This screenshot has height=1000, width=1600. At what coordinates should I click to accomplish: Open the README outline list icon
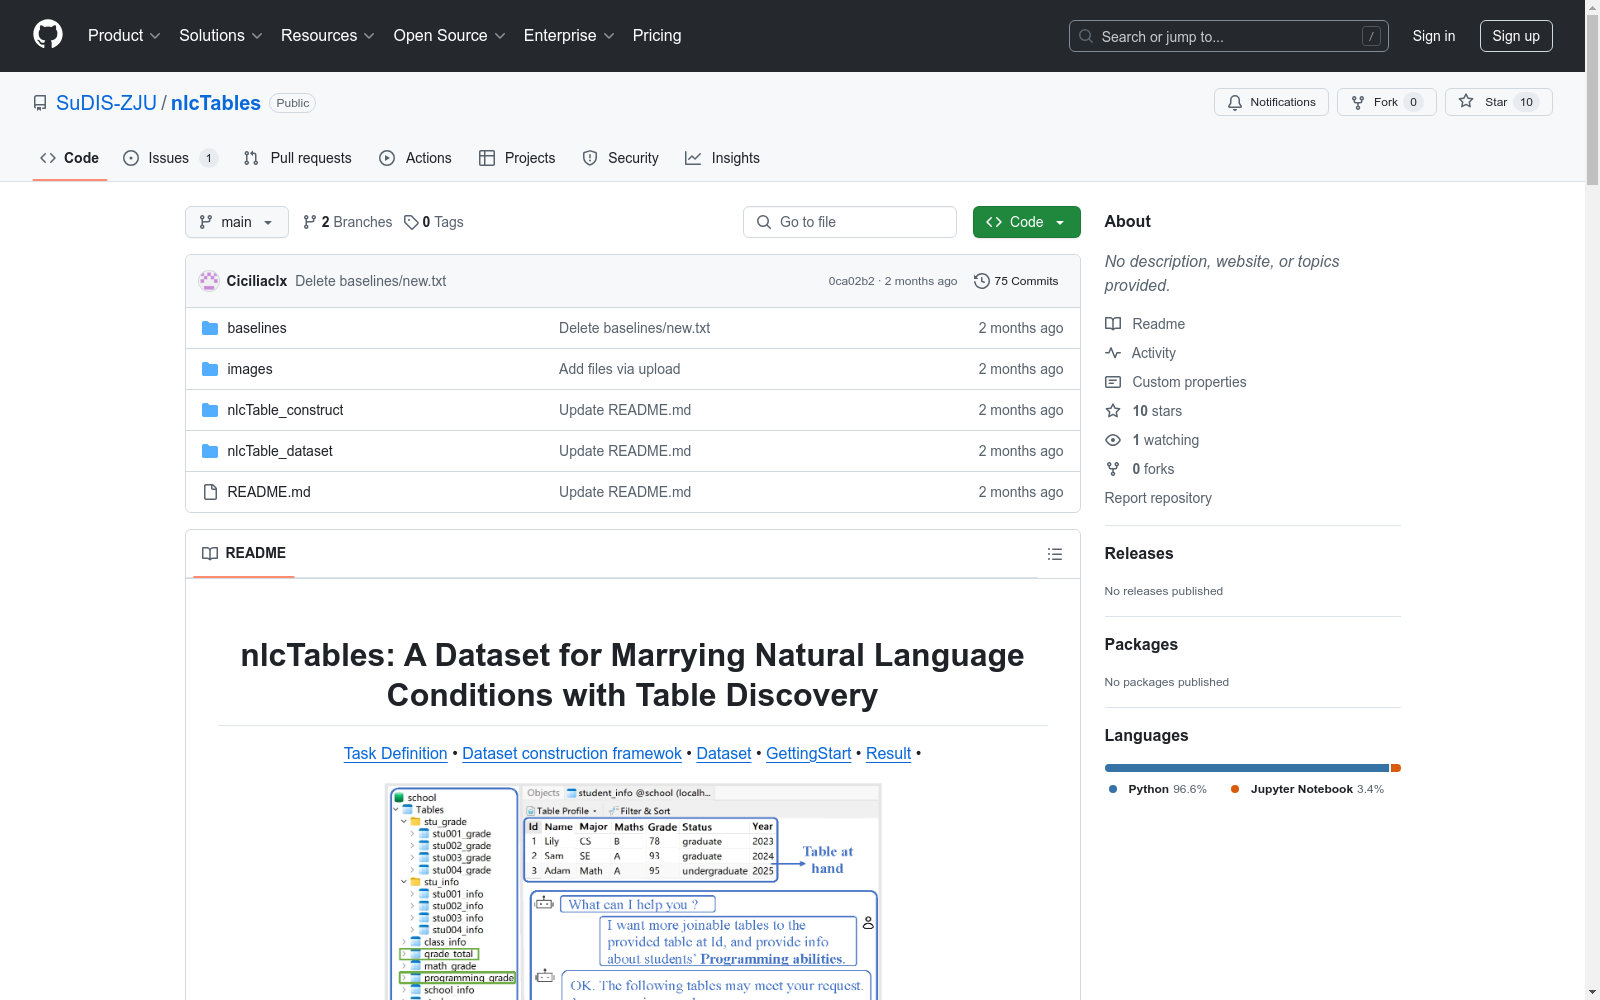[1054, 554]
